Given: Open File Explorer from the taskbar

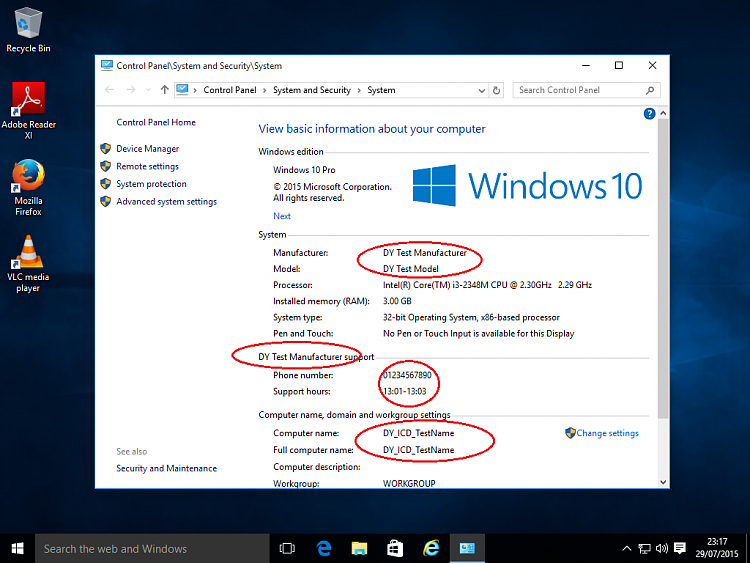Looking at the screenshot, I should click(359, 549).
